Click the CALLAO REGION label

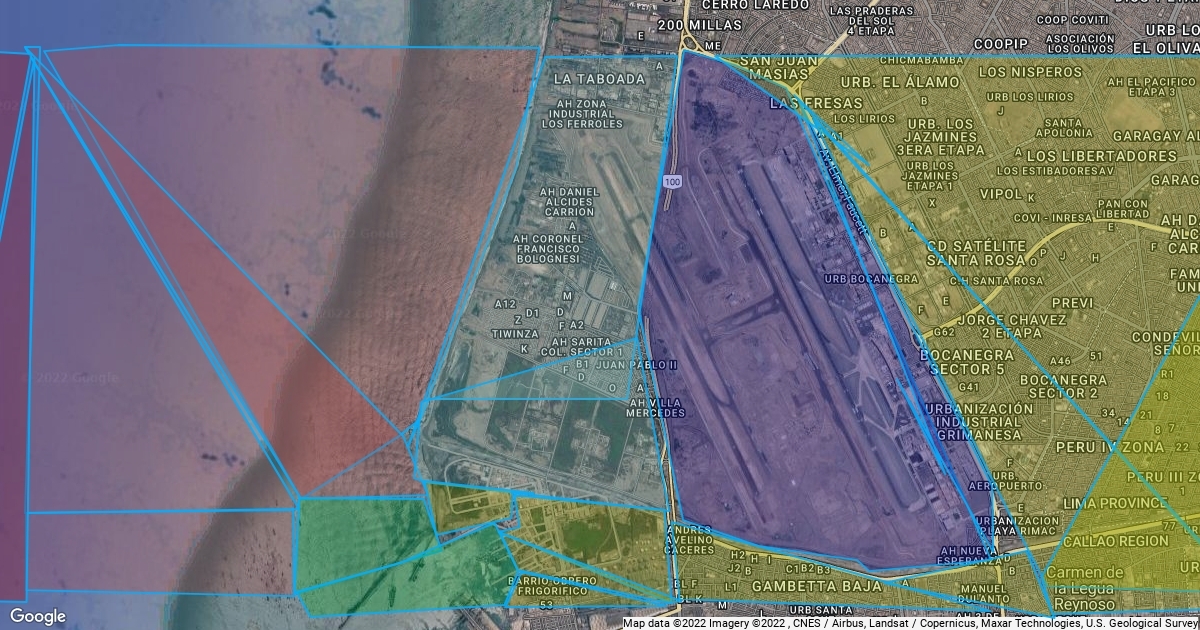tap(1116, 541)
